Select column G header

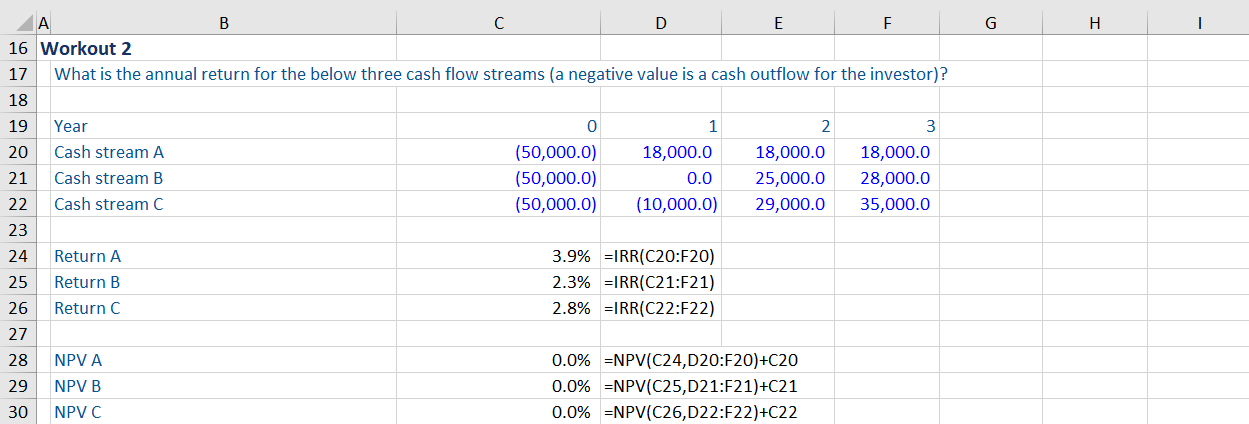pos(989,22)
